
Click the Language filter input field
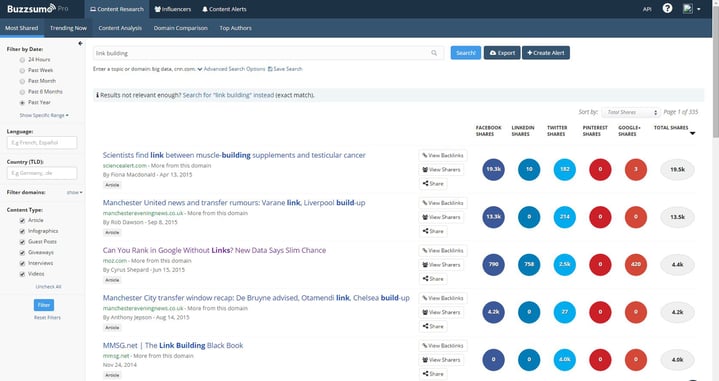click(42, 143)
